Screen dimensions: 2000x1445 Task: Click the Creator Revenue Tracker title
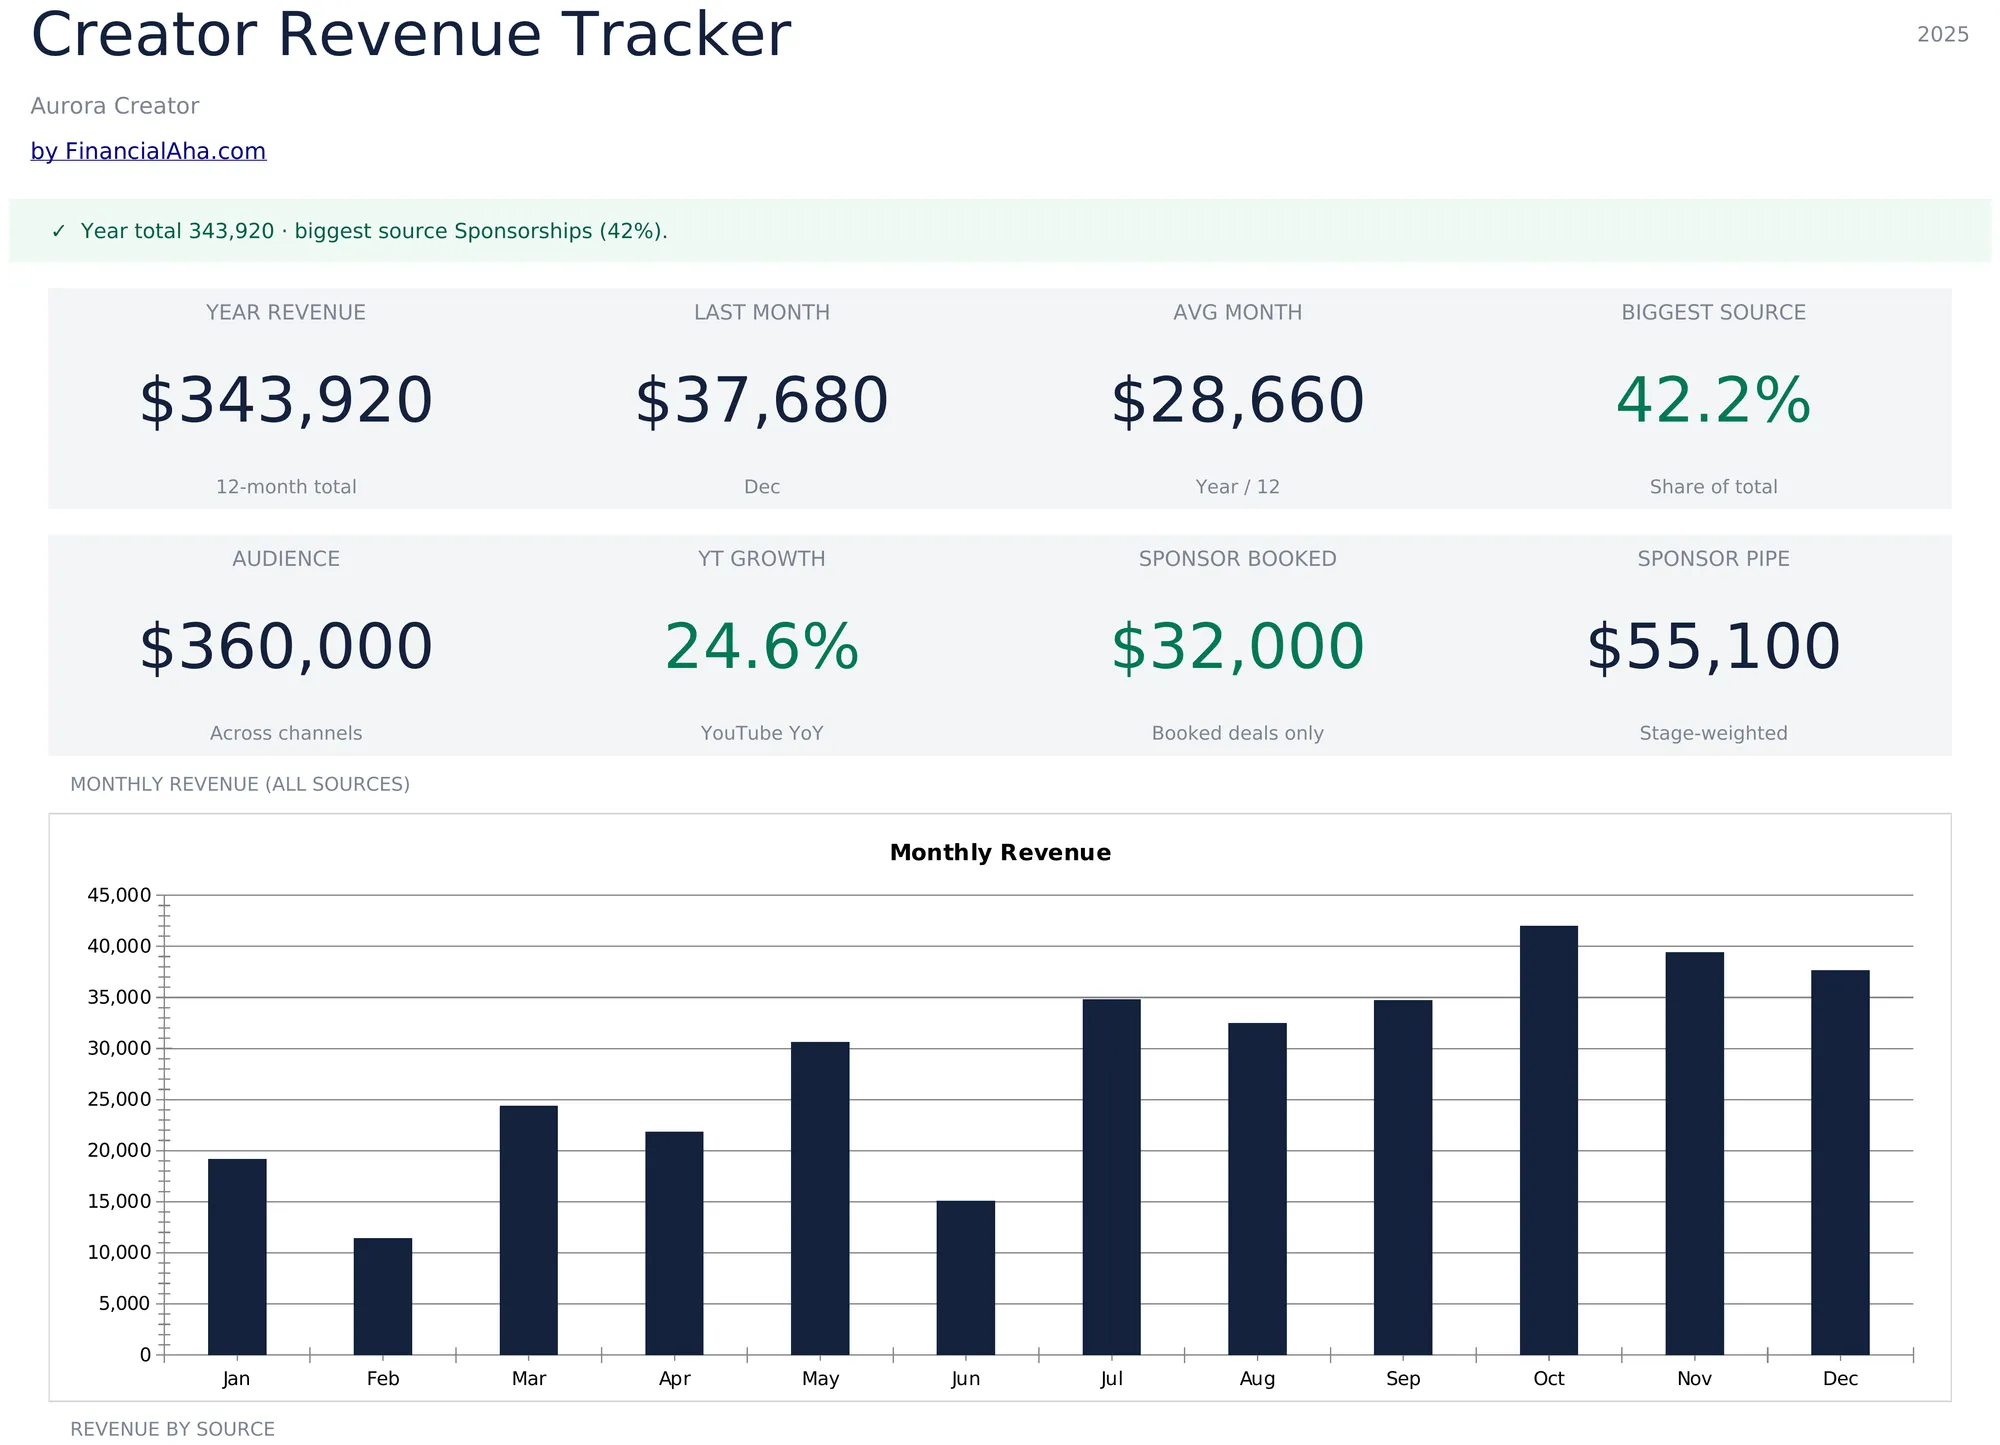[x=411, y=34]
